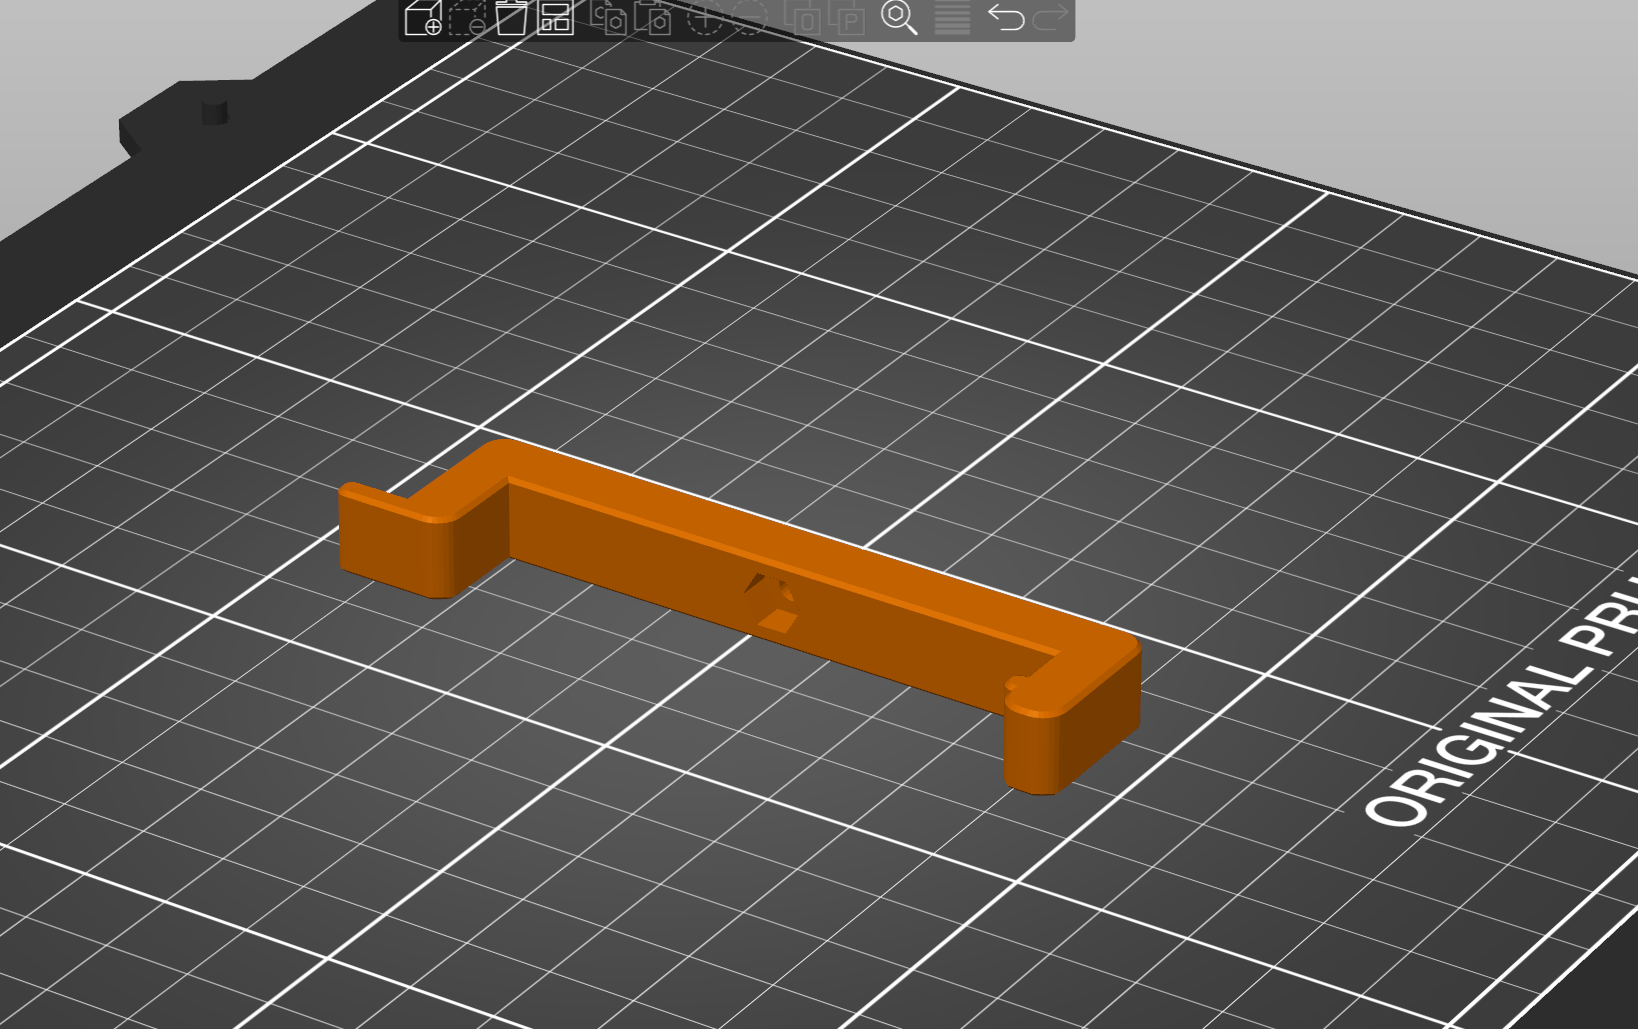Image resolution: width=1638 pixels, height=1029 pixels.
Task: Click the embossed logo on the model
Action: point(768,600)
